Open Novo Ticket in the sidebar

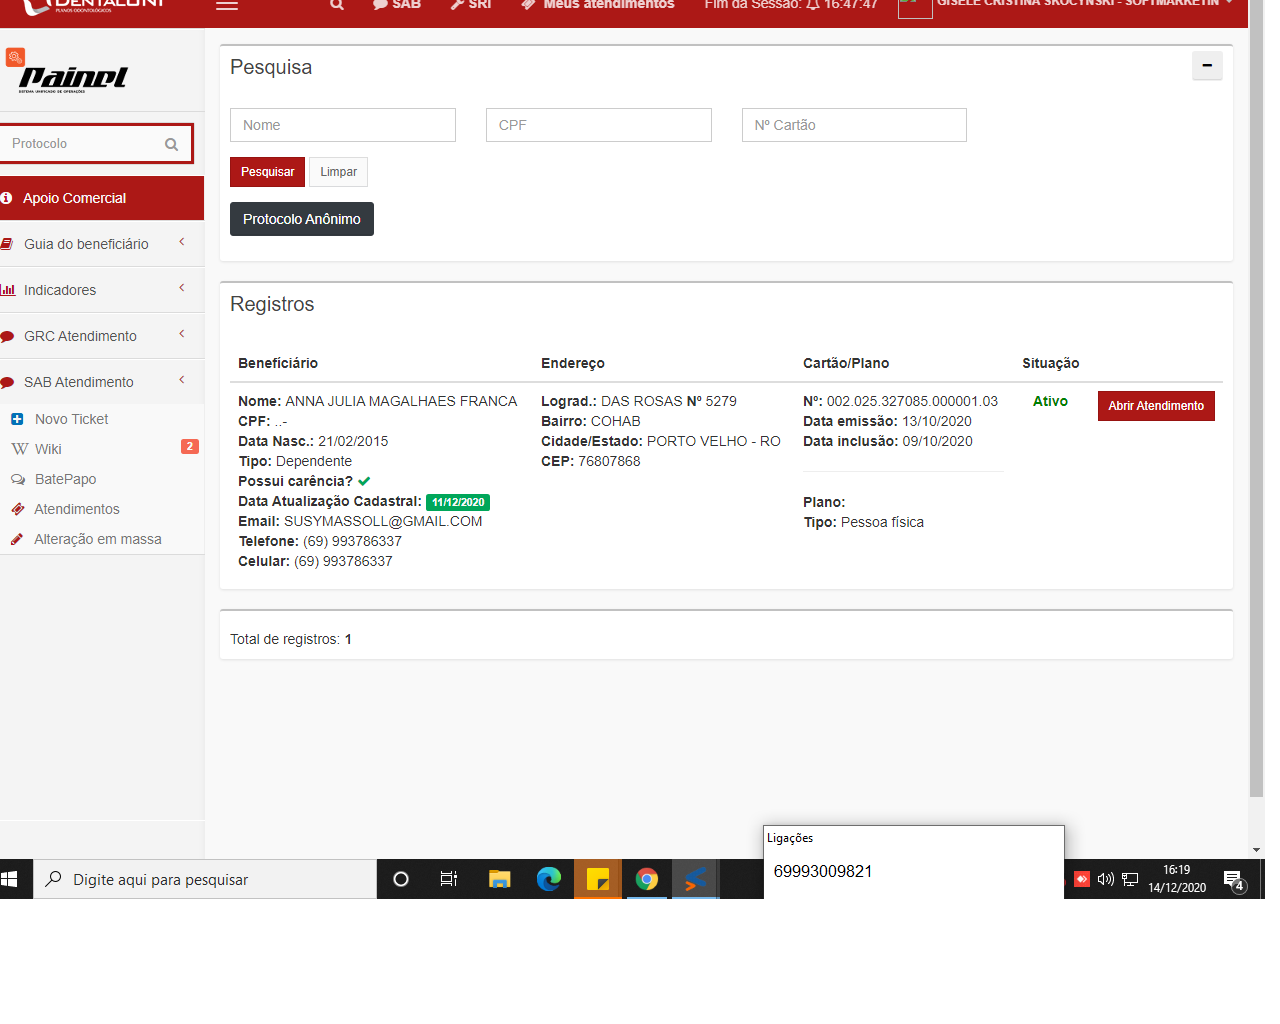point(71,419)
